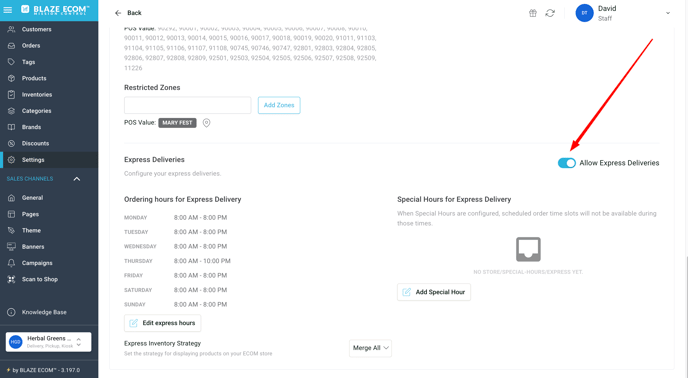The width and height of the screenshot is (688, 378).
Task: Open the Herbal Greens store selector
Action: coord(49,342)
